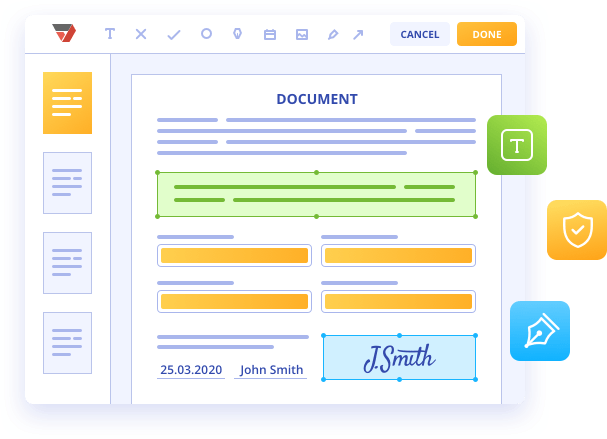
Task: Select the Image insert tool
Action: click(301, 34)
